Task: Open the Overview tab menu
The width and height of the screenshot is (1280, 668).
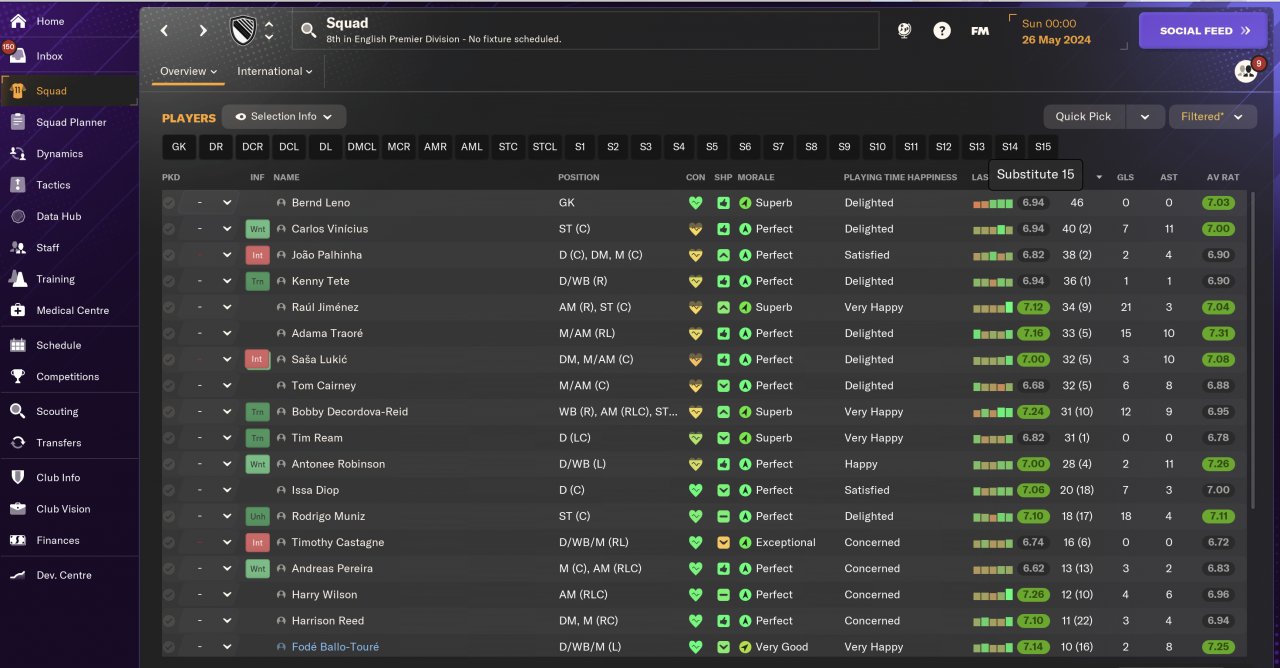Action: [188, 71]
